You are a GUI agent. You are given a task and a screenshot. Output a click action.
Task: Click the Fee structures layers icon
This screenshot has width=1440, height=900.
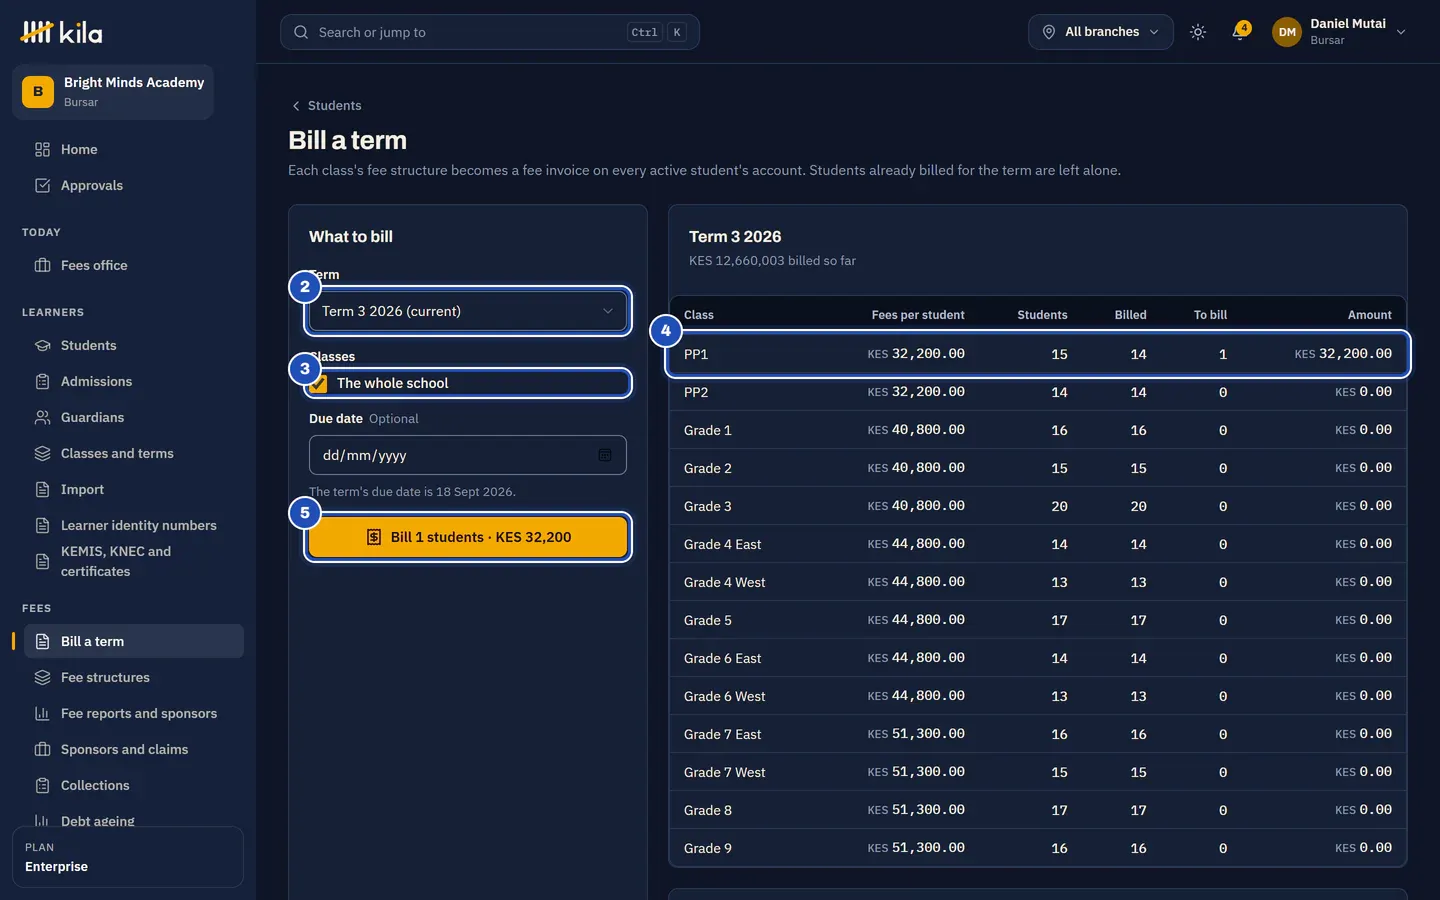(42, 677)
